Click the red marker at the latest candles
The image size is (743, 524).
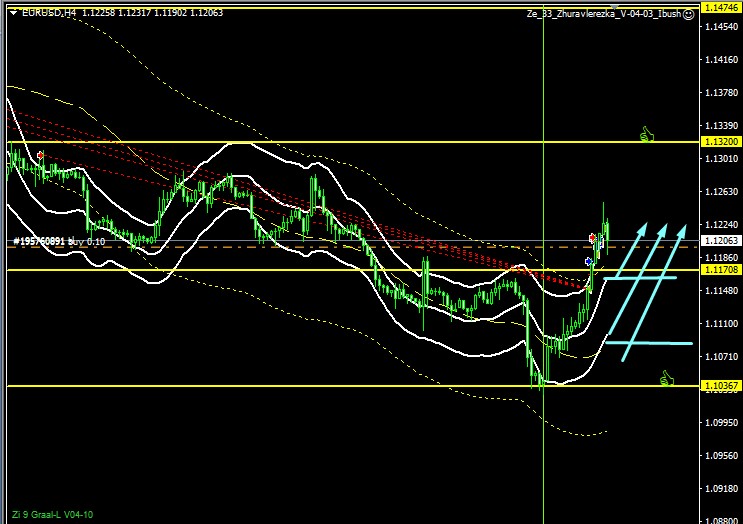pos(593,238)
